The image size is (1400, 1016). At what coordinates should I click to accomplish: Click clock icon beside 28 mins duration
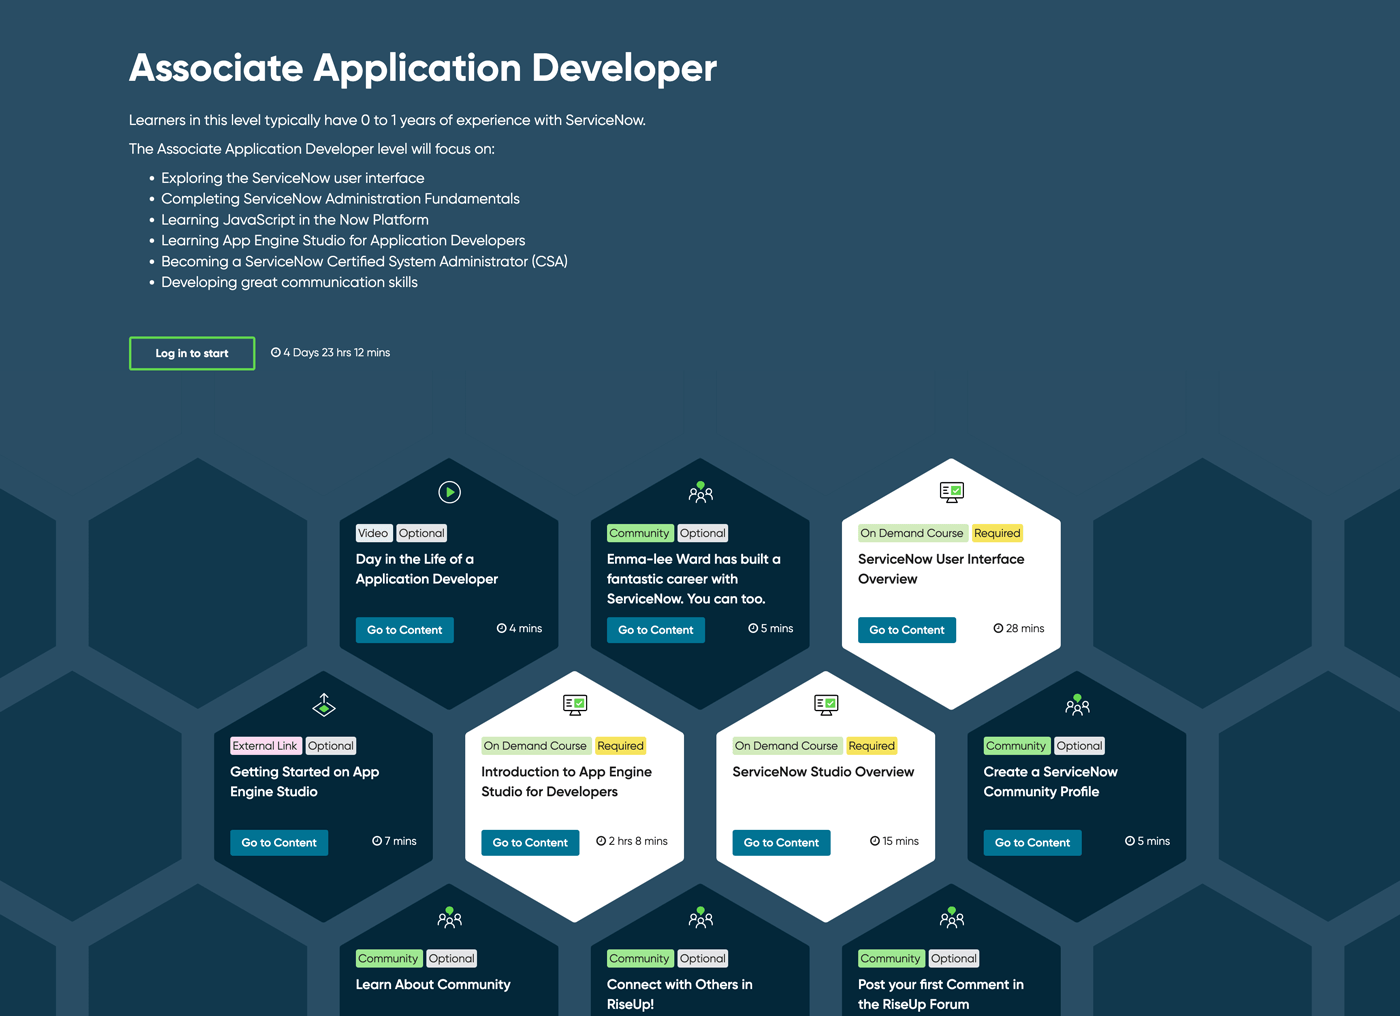click(x=998, y=628)
